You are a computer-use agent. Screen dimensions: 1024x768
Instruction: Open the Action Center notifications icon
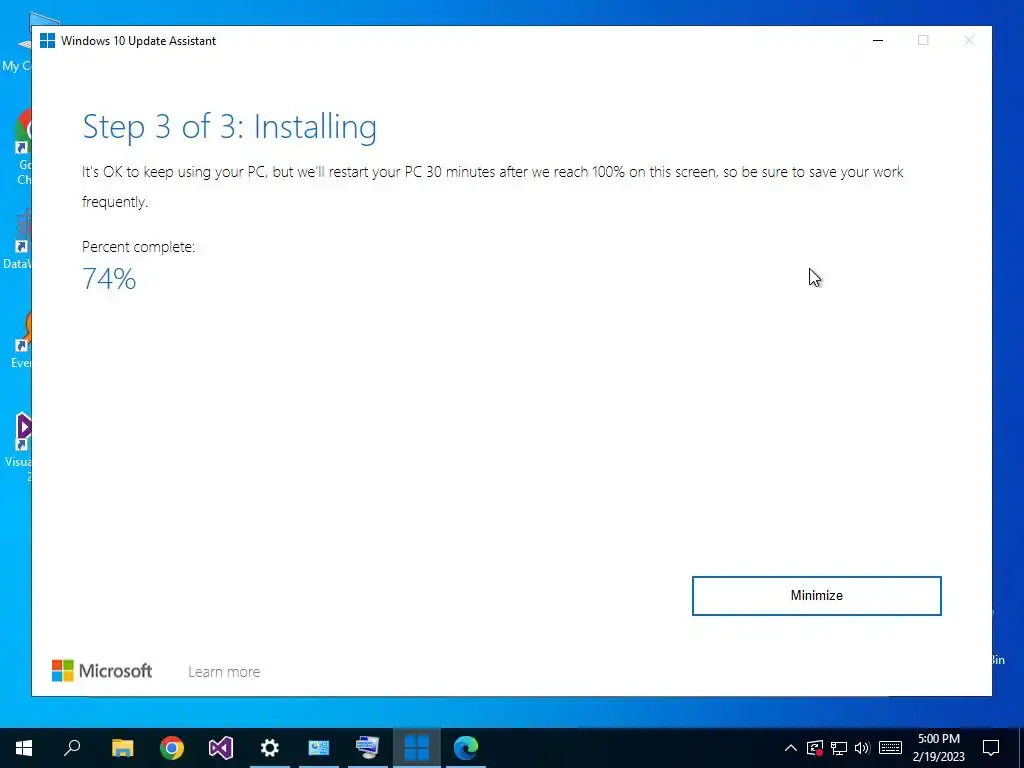pos(991,748)
